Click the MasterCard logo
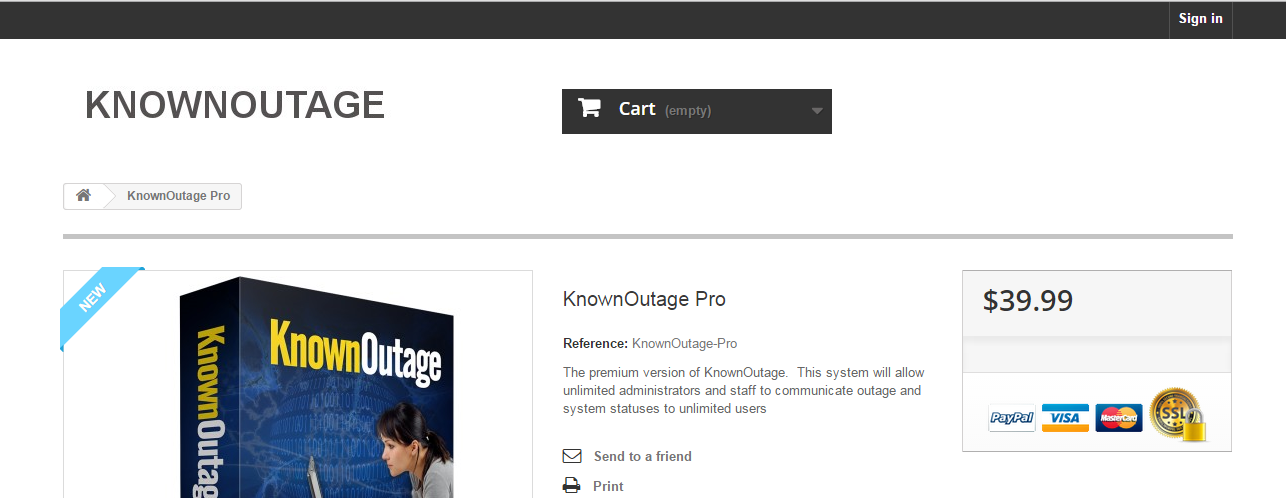The image size is (1286, 498). [x=1119, y=418]
